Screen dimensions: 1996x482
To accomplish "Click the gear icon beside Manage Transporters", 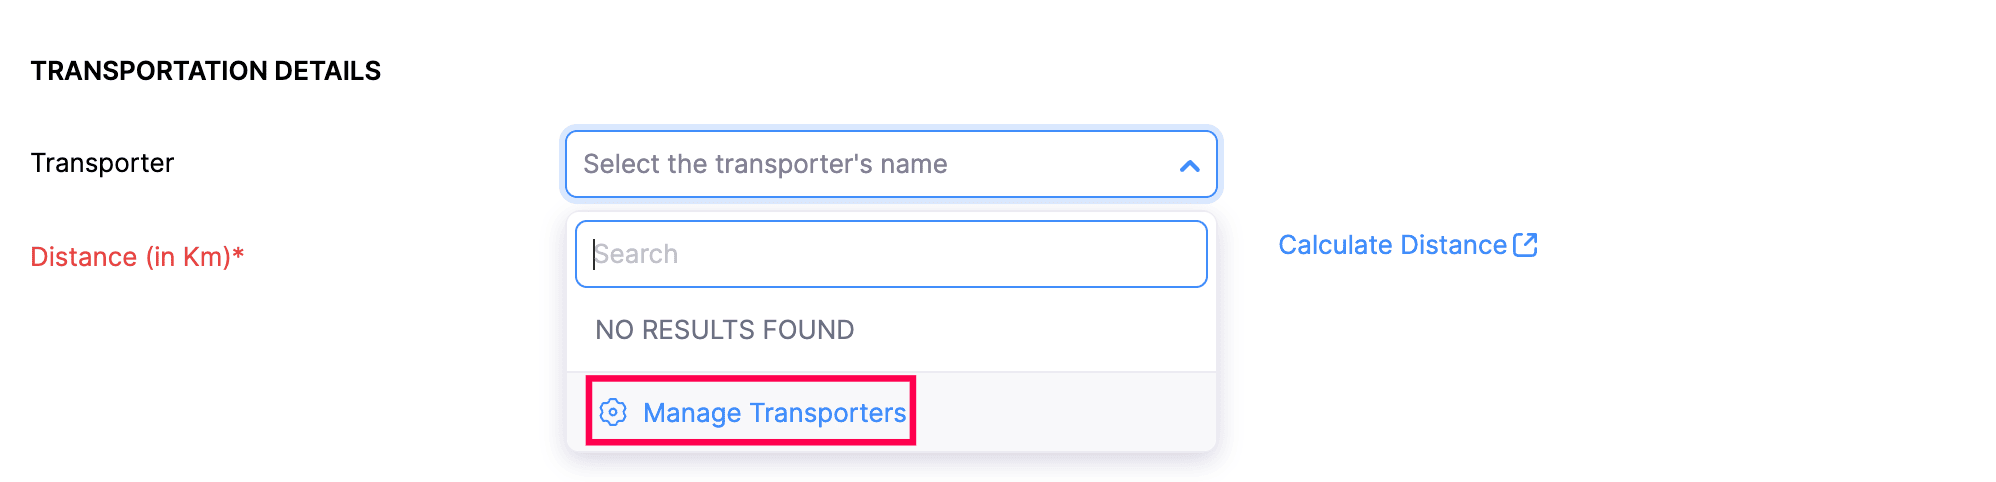I will point(613,412).
